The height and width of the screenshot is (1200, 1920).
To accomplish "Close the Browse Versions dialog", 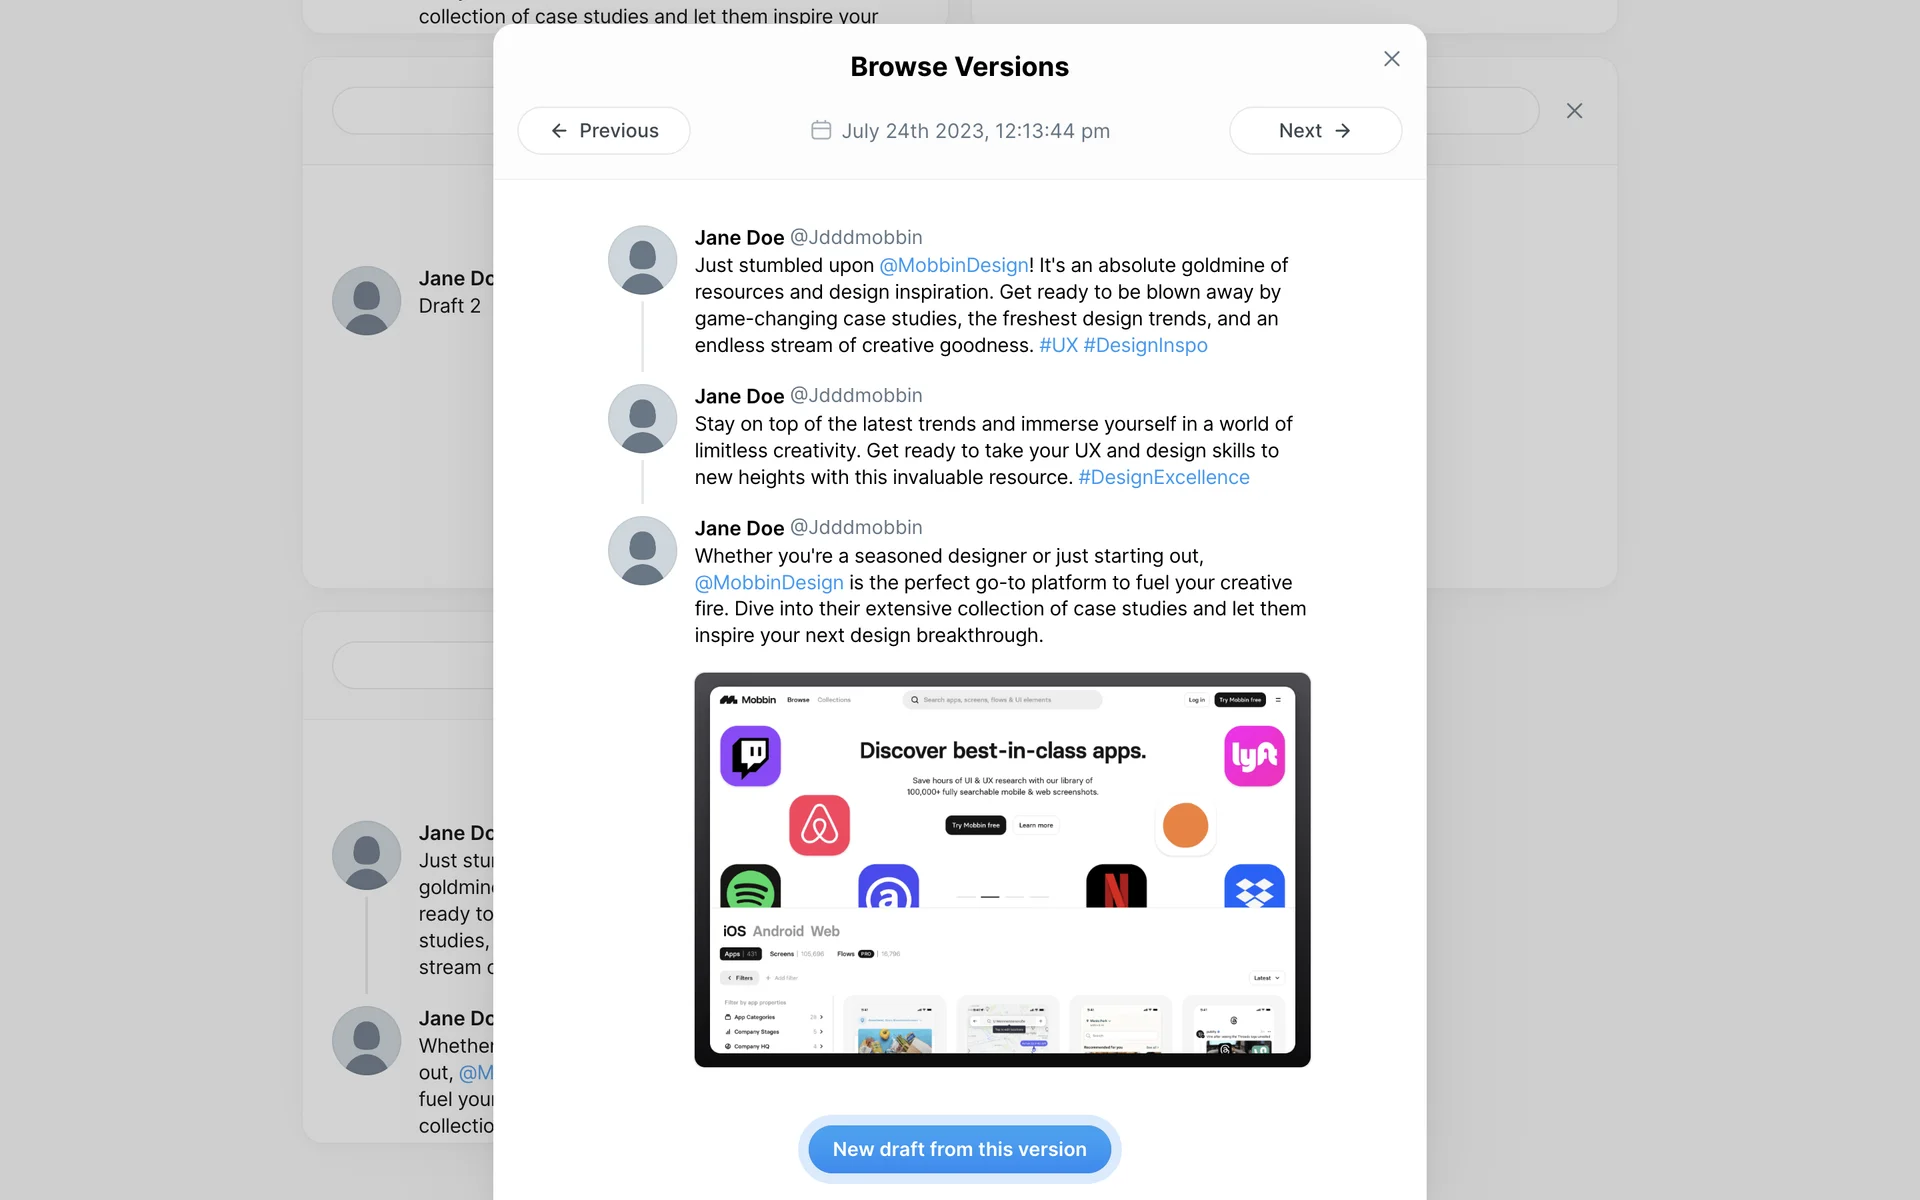I will click(1391, 59).
